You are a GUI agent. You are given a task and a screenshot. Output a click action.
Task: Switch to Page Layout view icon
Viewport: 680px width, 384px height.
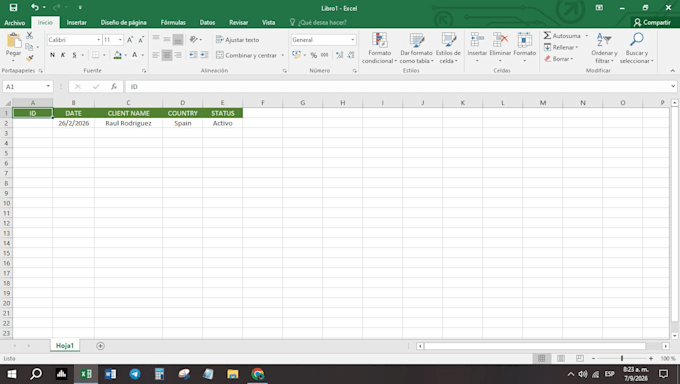point(561,358)
